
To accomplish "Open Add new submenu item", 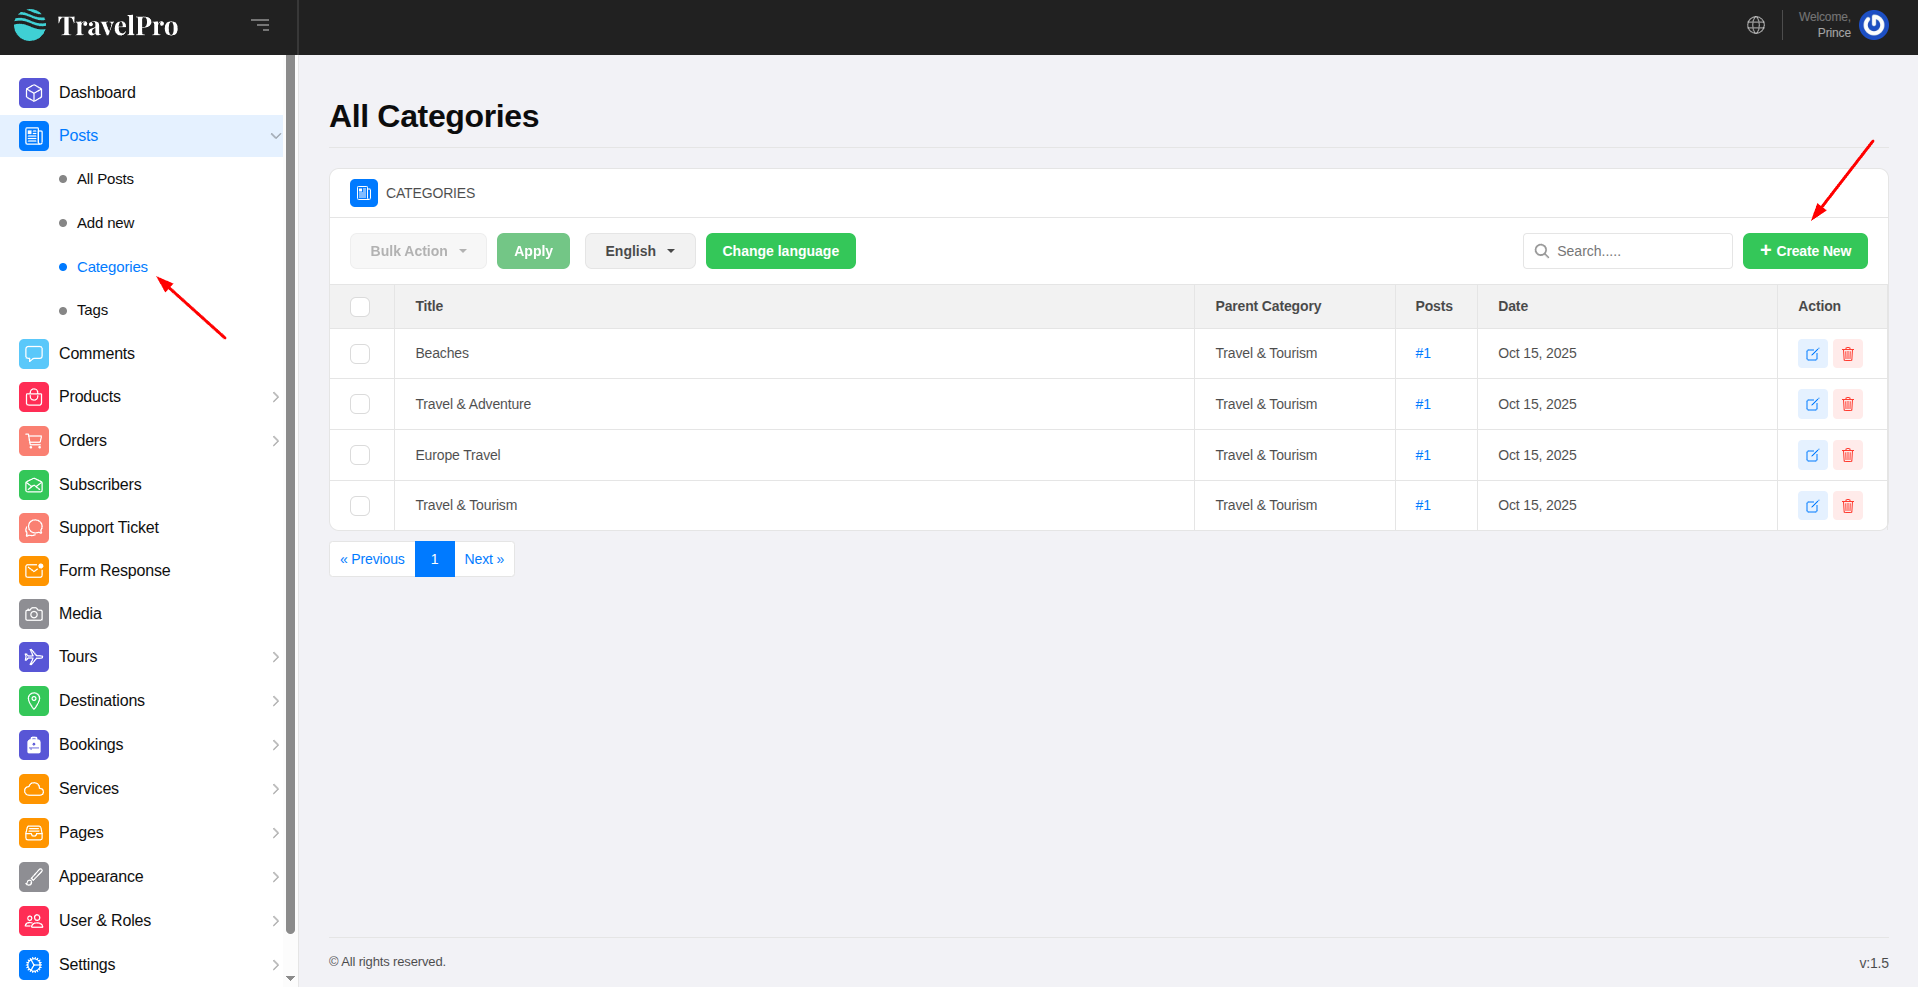I will (105, 223).
